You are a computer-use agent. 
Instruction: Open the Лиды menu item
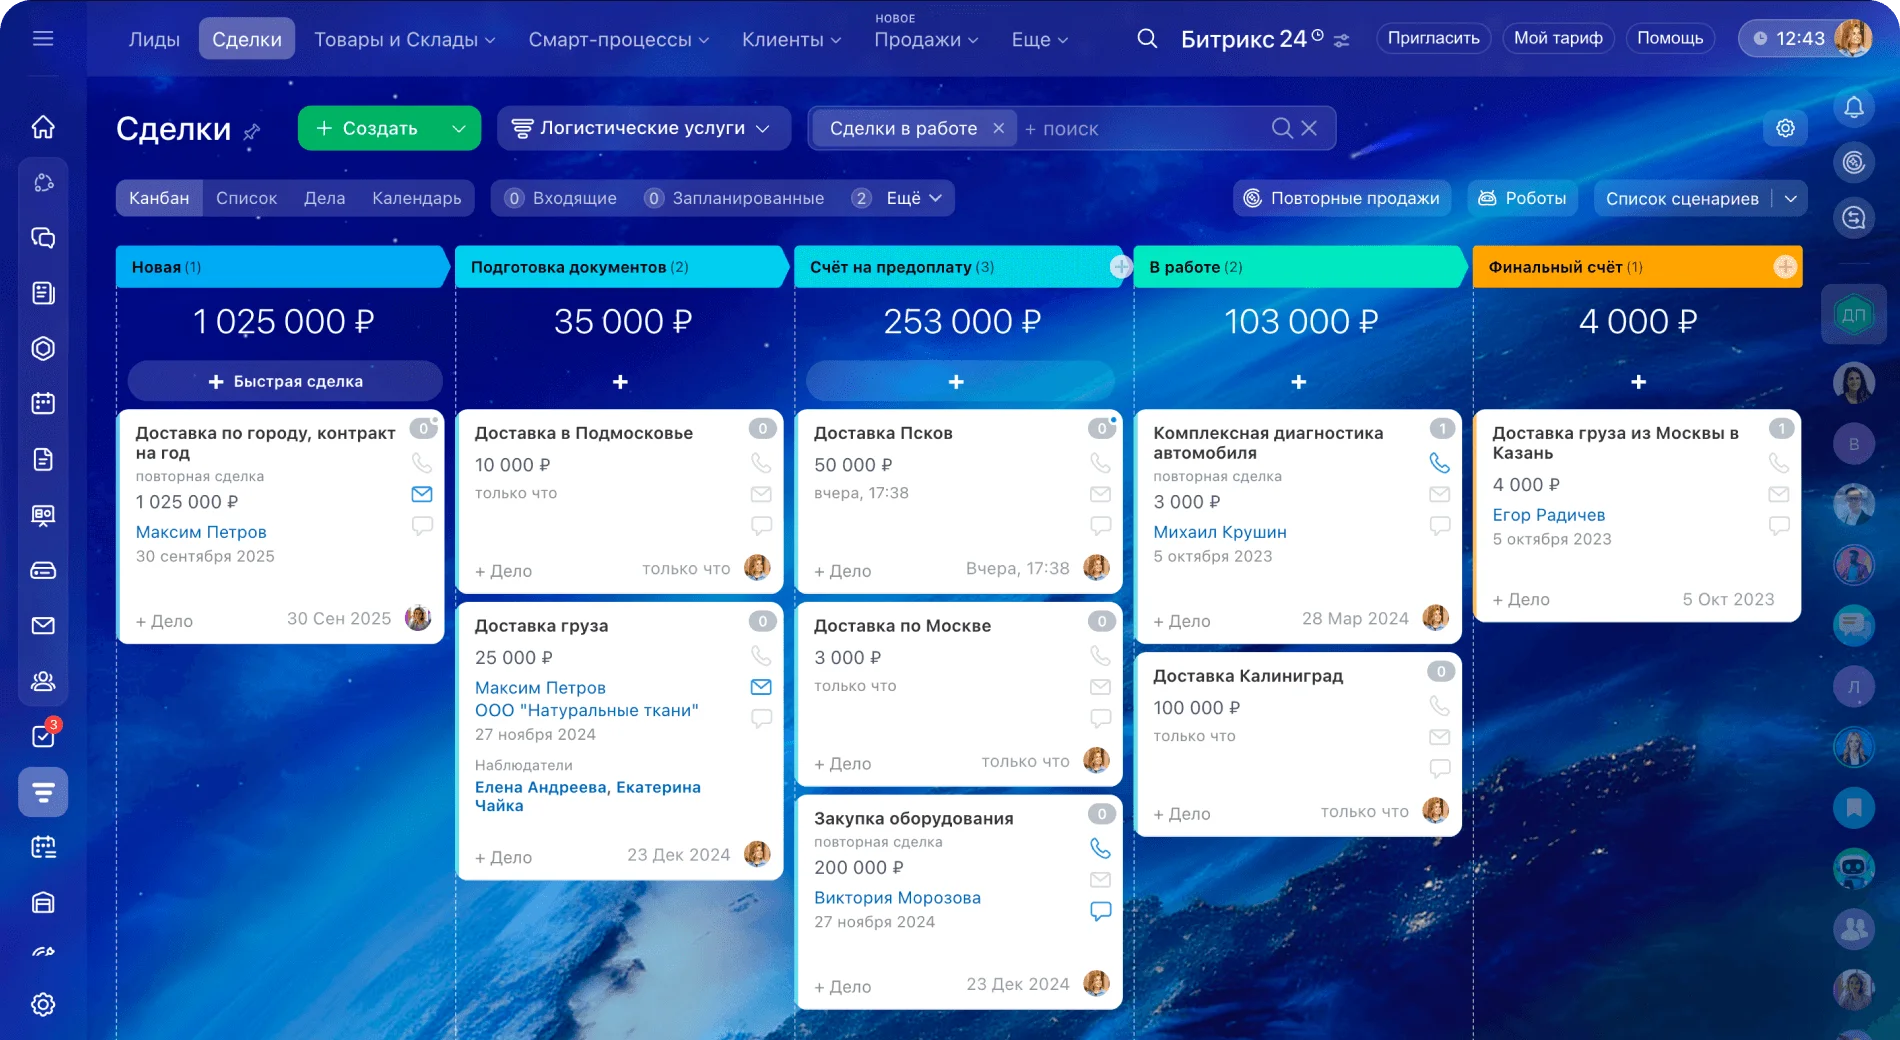click(x=153, y=39)
